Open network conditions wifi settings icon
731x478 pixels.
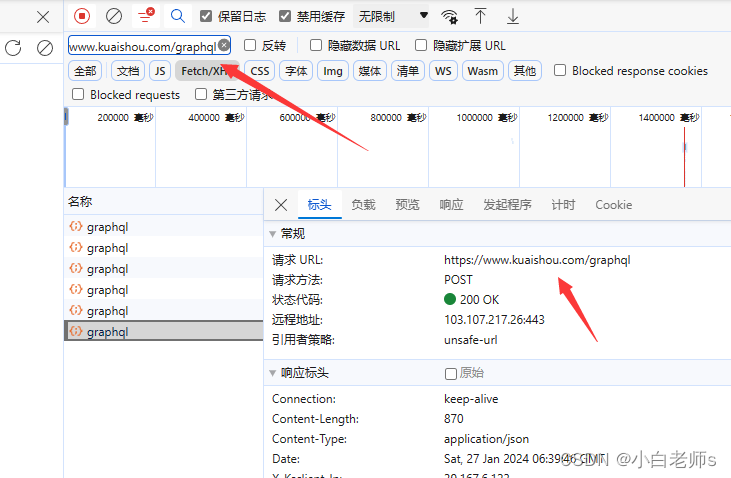(x=449, y=17)
